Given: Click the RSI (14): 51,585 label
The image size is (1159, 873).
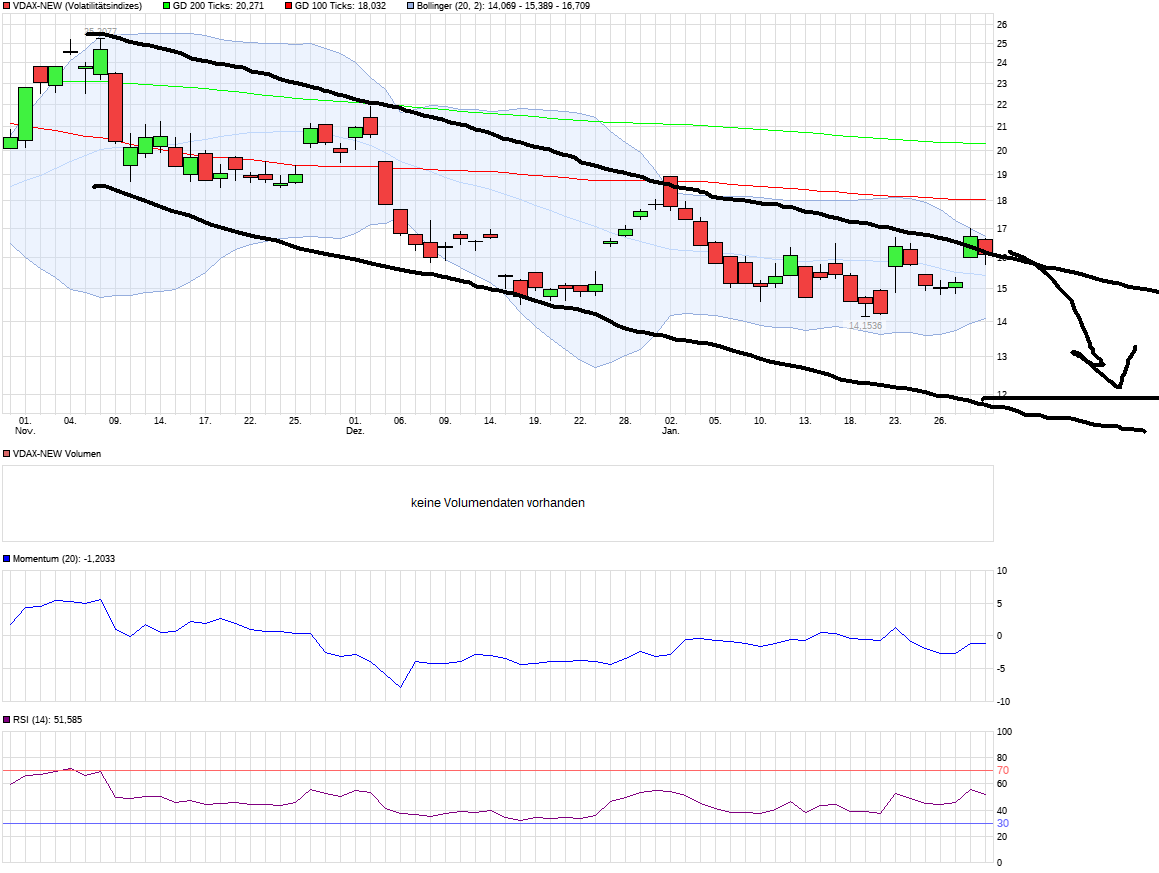Looking at the screenshot, I should click(48, 719).
